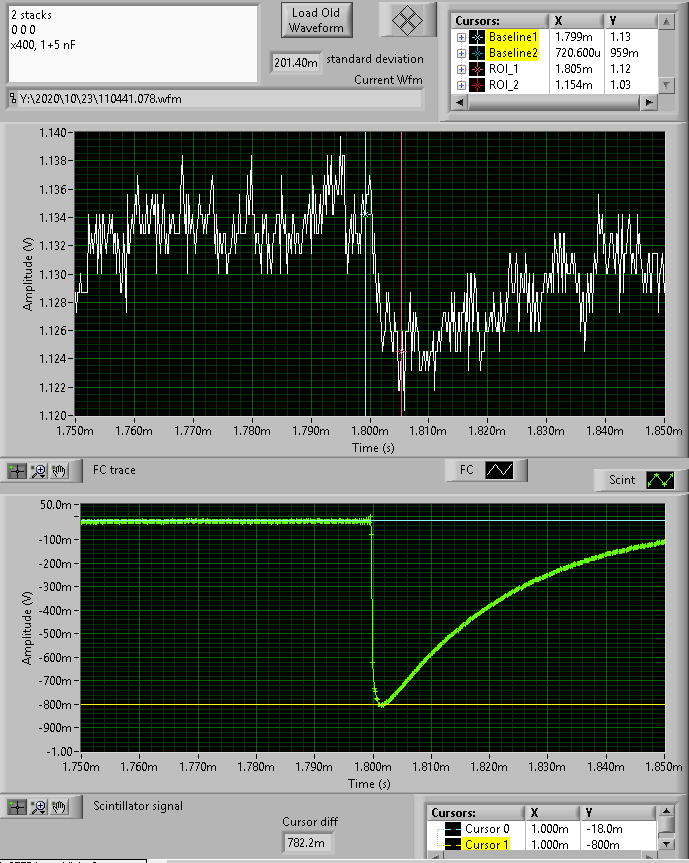Select the FC trace pan hand tool
Image resolution: width=689 pixels, height=863 pixels.
[x=59, y=471]
